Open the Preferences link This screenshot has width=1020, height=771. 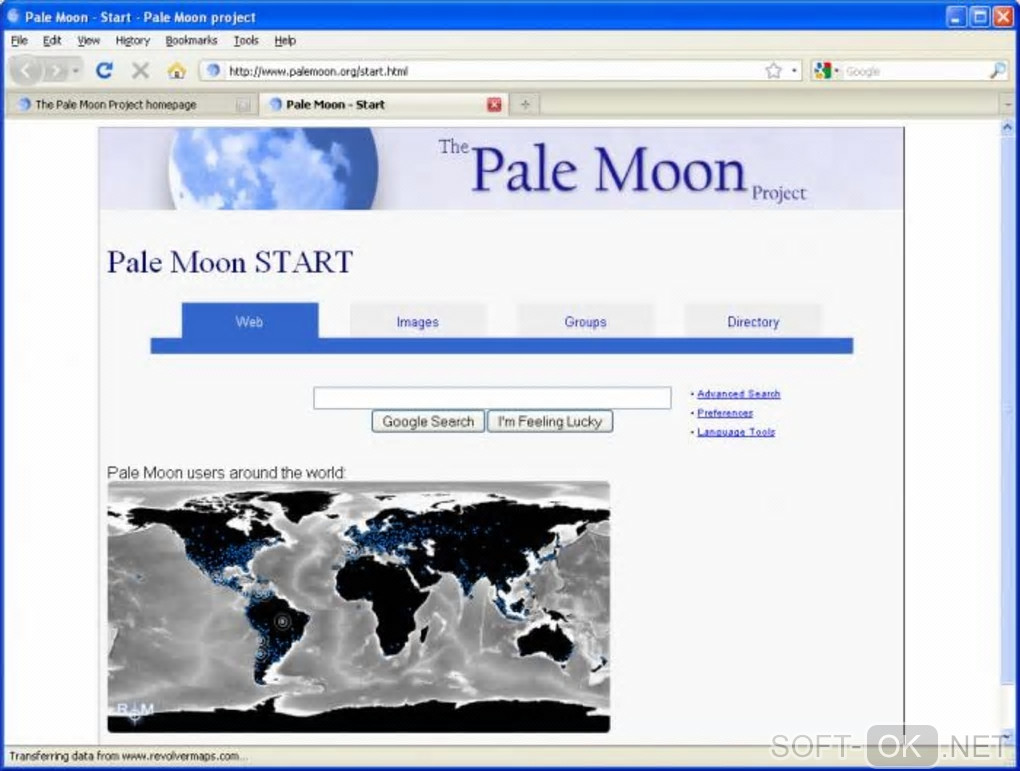click(725, 413)
